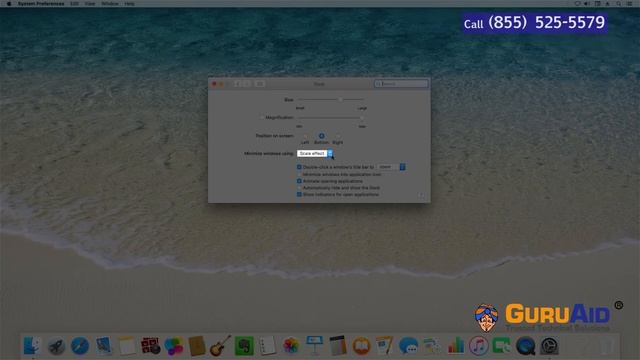This screenshot has height=360, width=640.
Task: Click the Magnification slider knob
Action: pyautogui.click(x=362, y=118)
